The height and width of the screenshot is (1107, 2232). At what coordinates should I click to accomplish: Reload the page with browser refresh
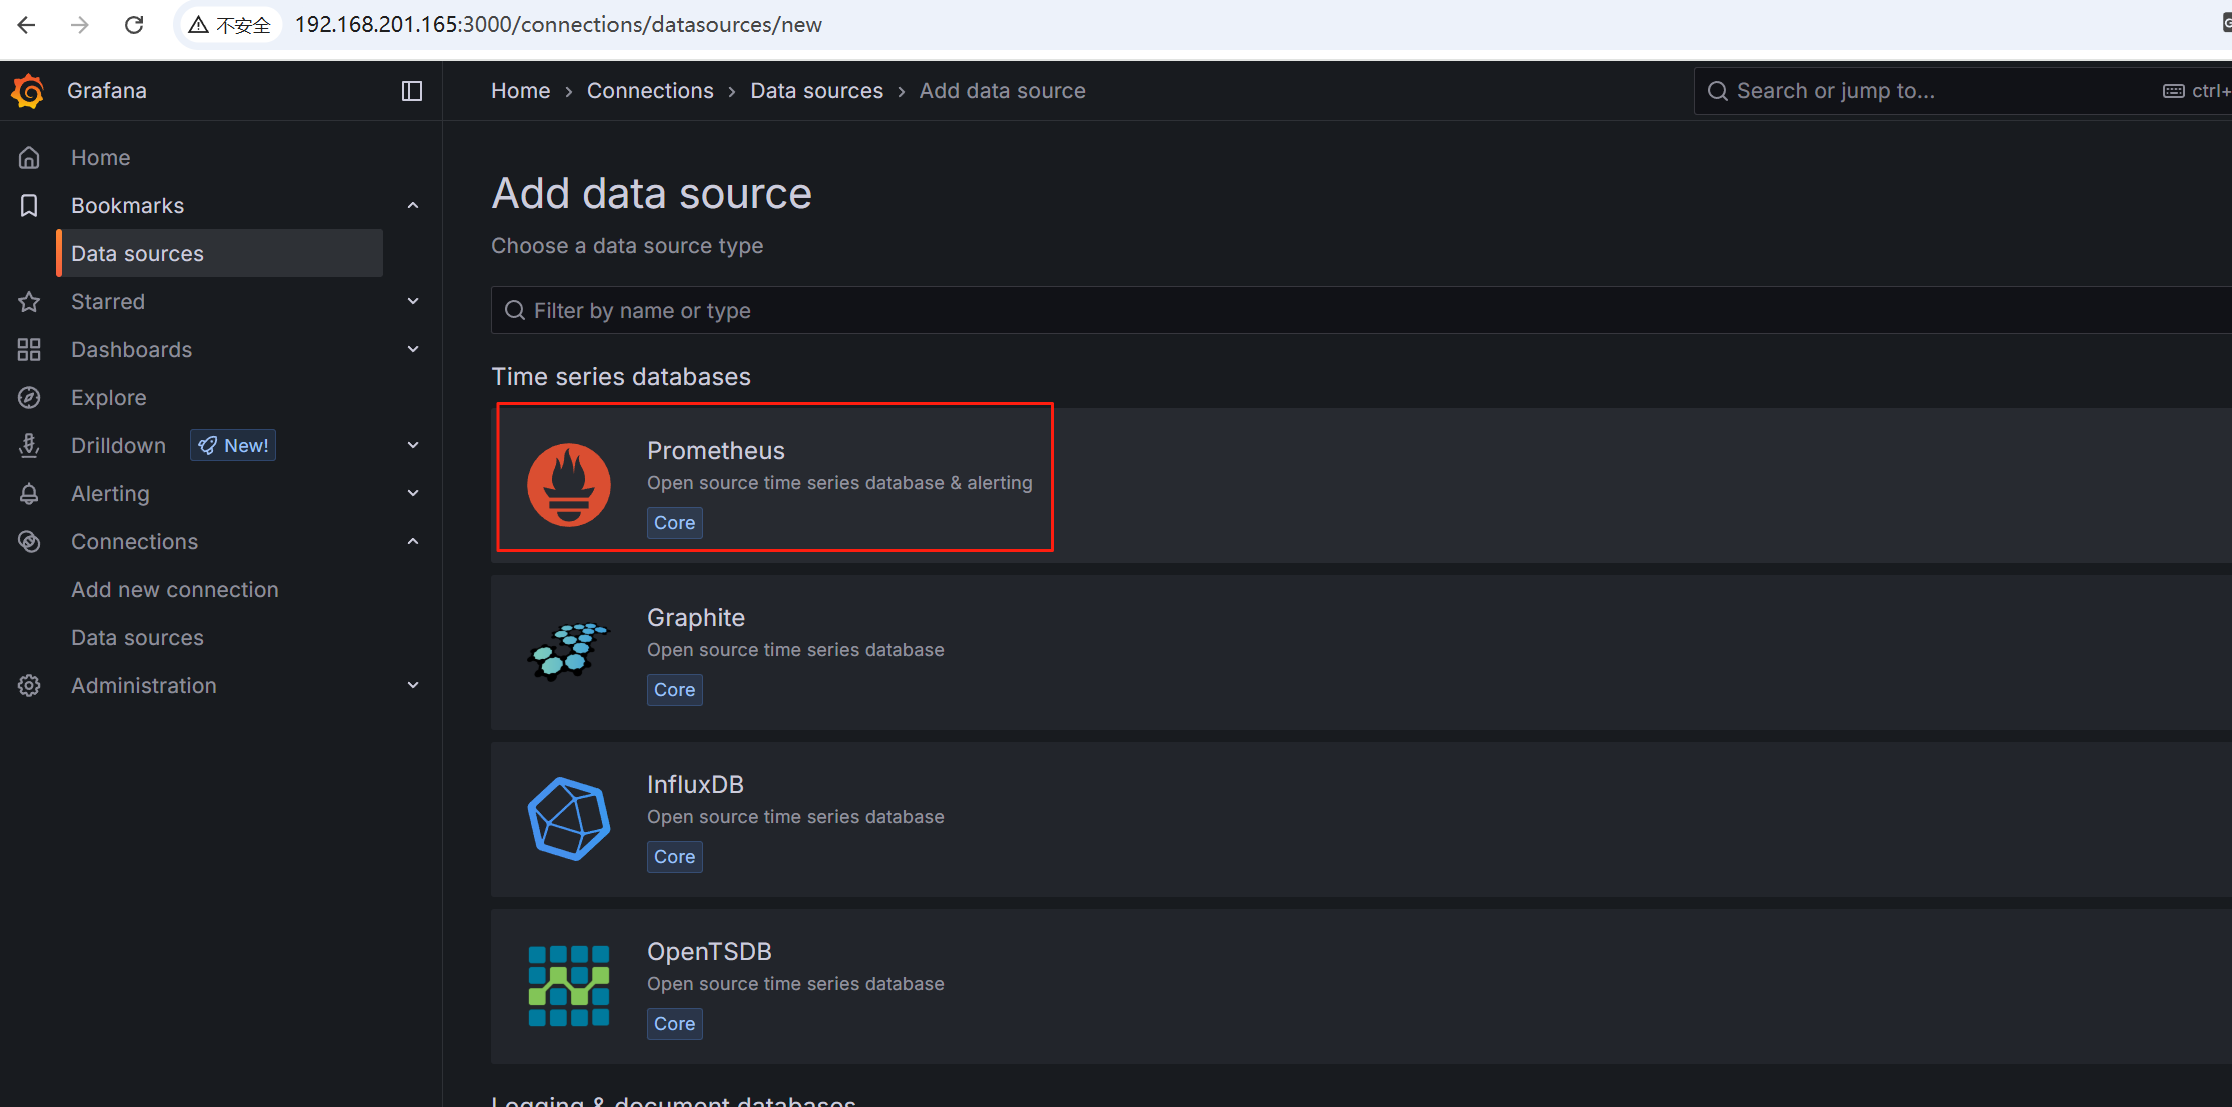(134, 25)
